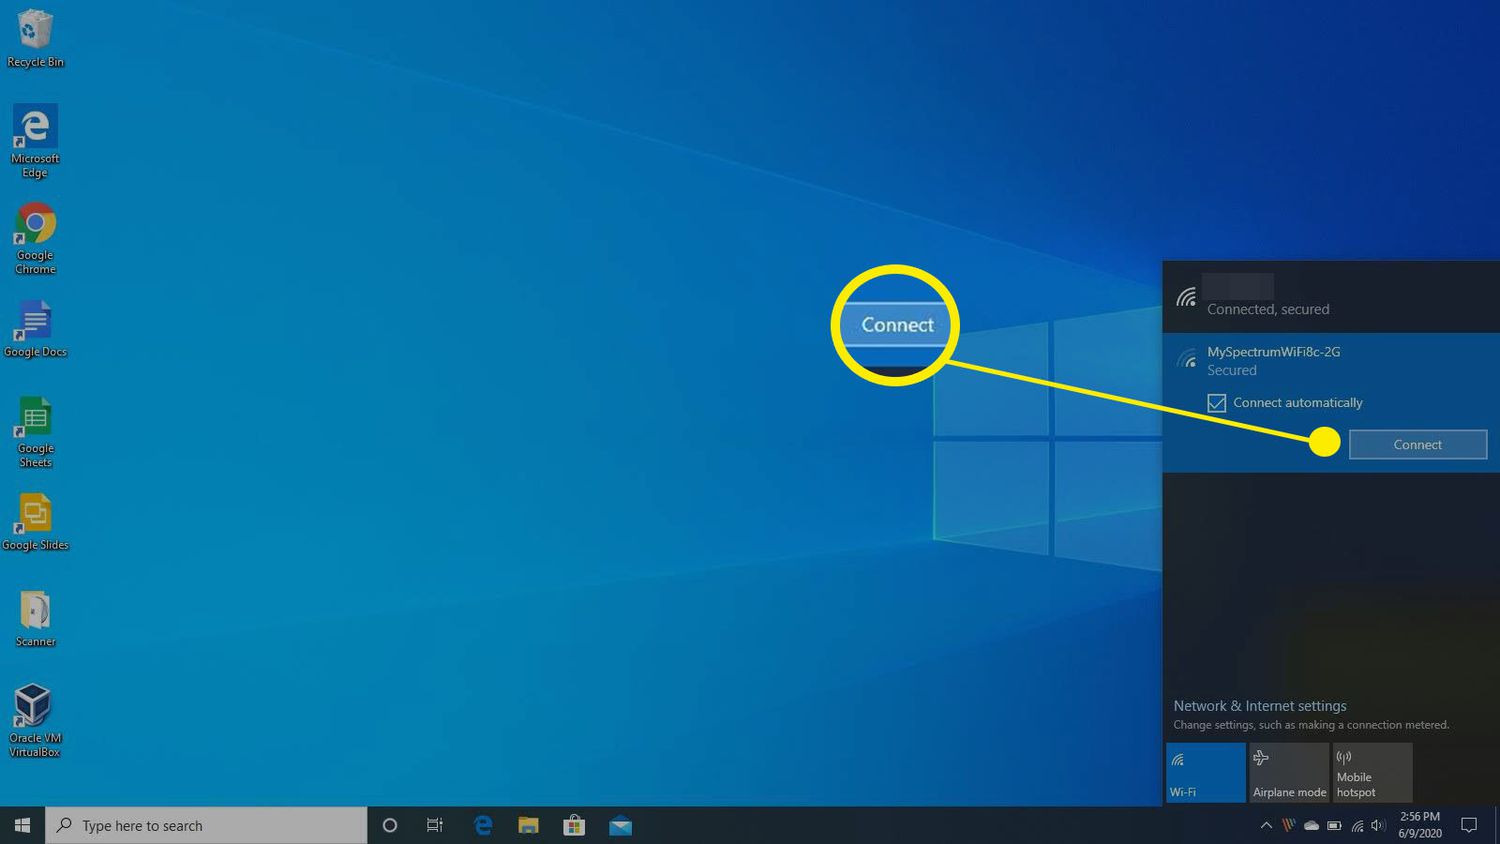Open the clock and date flyout

click(1420, 825)
